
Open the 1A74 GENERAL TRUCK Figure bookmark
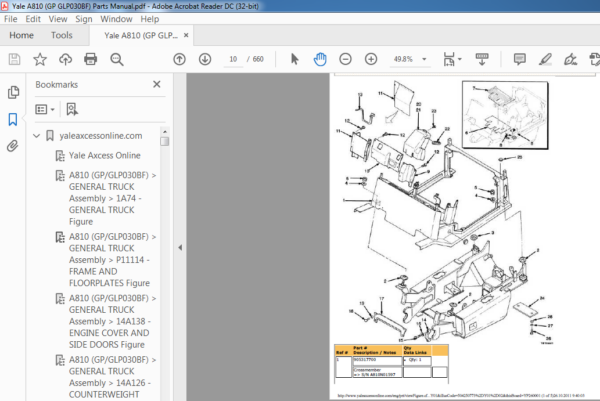coord(112,198)
